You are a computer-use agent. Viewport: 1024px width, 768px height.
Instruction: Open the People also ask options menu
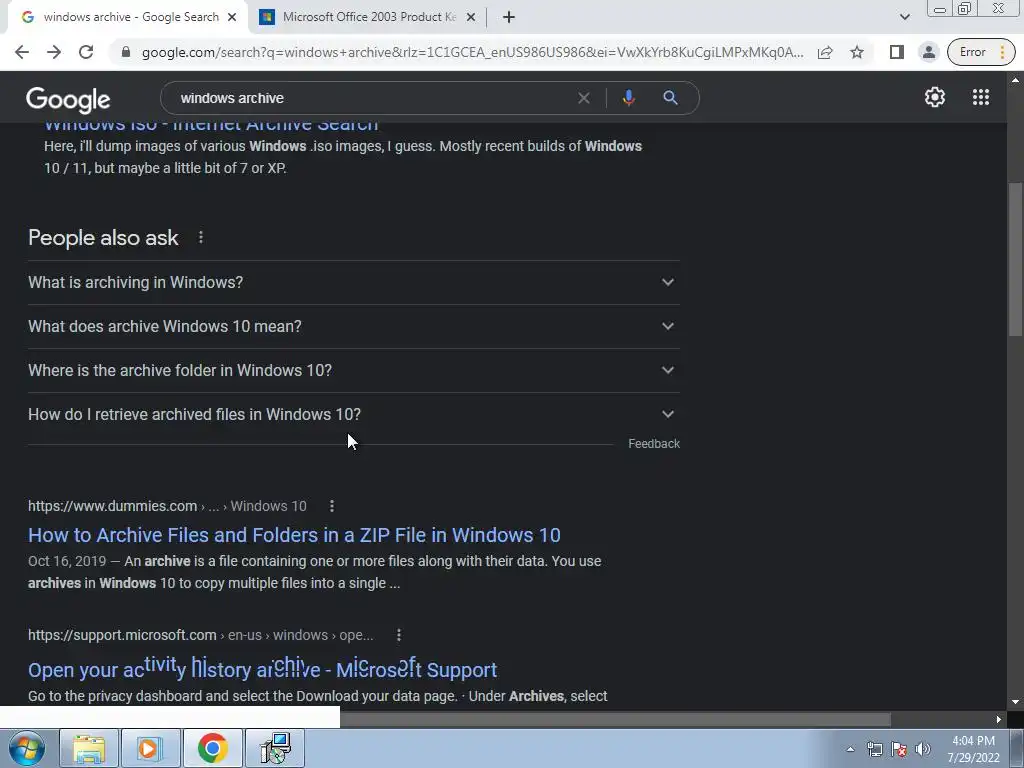tap(200, 238)
